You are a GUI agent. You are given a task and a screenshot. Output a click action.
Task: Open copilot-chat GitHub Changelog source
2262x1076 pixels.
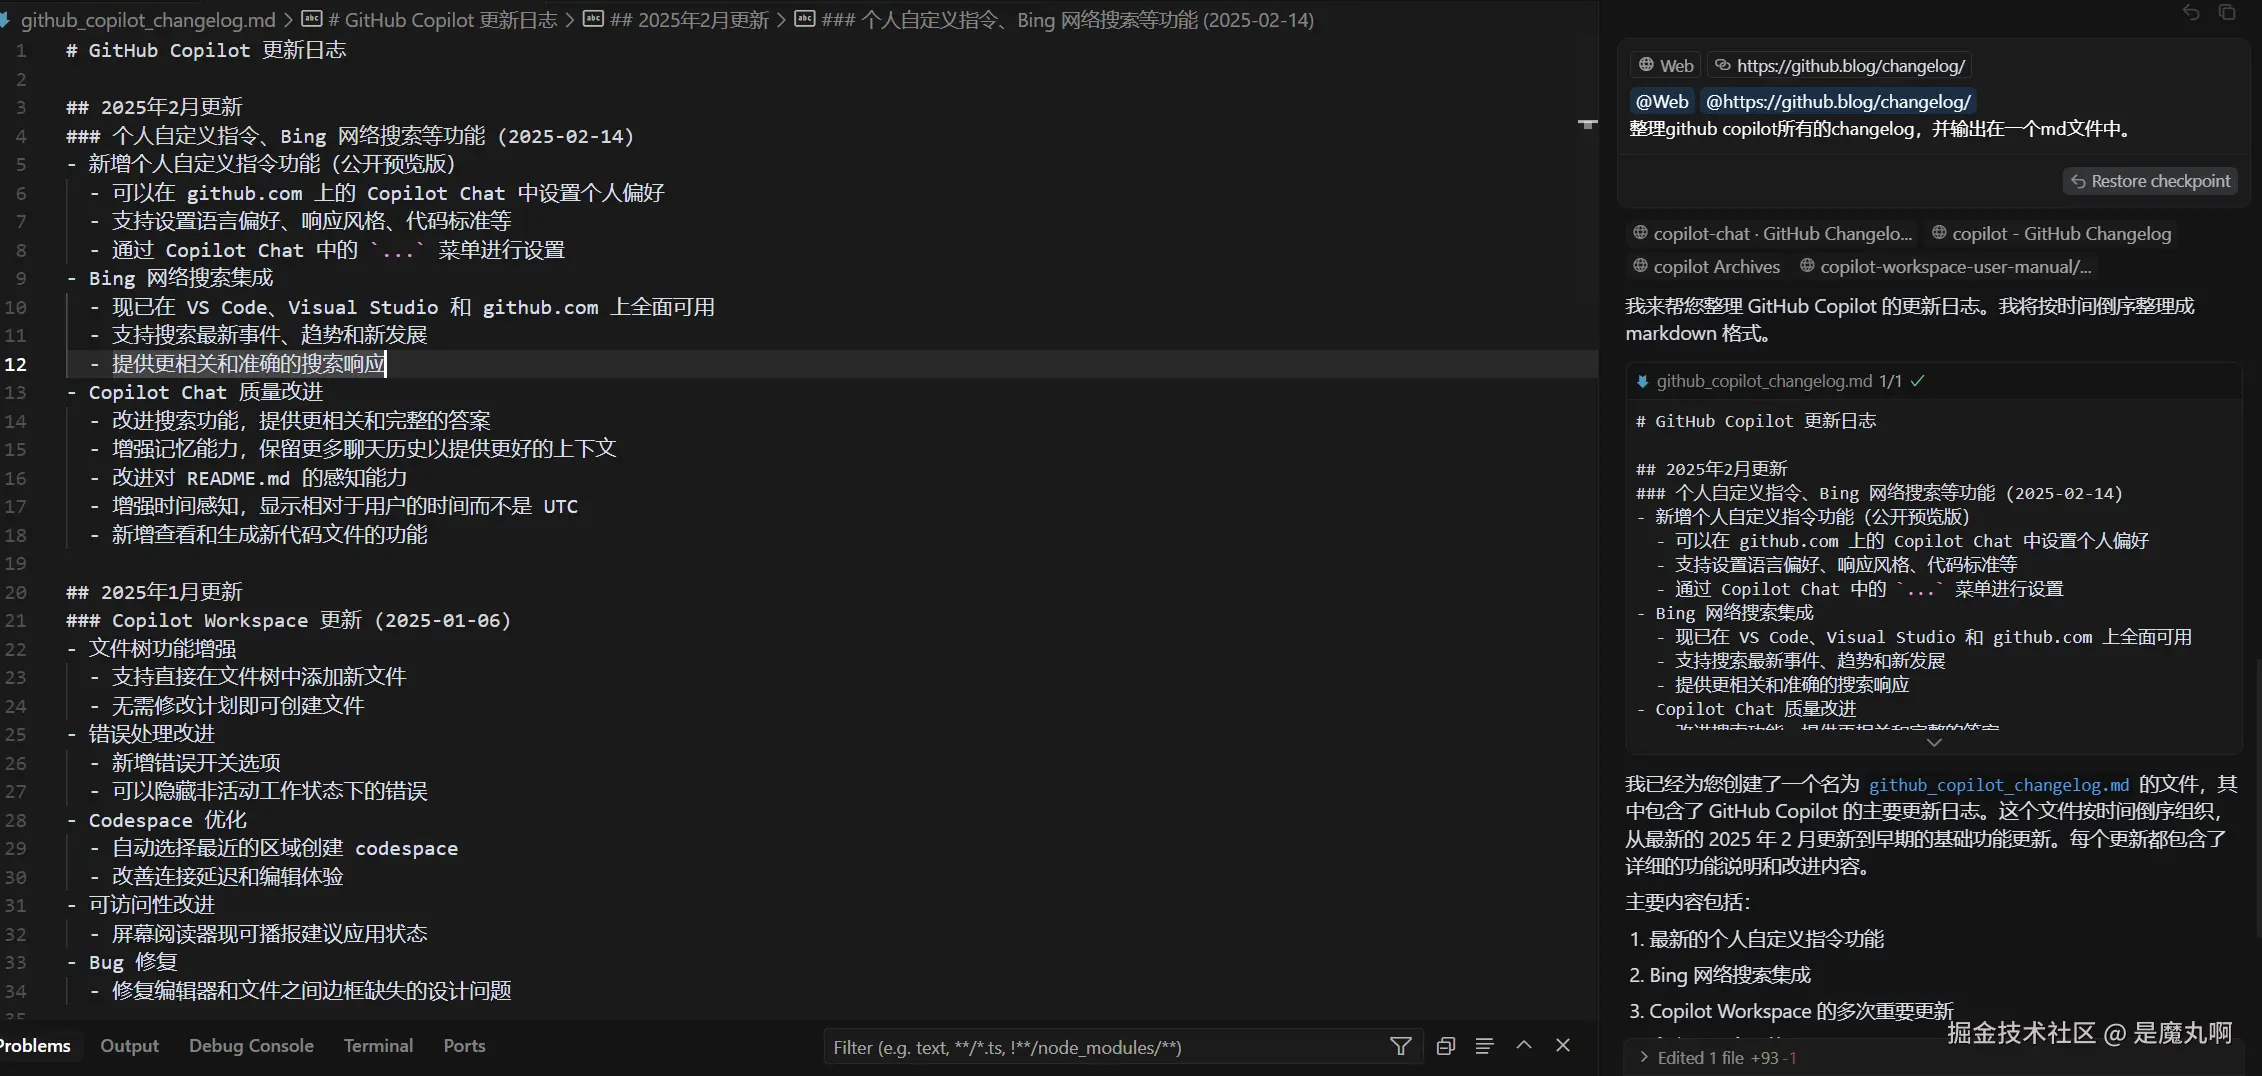[1772, 234]
